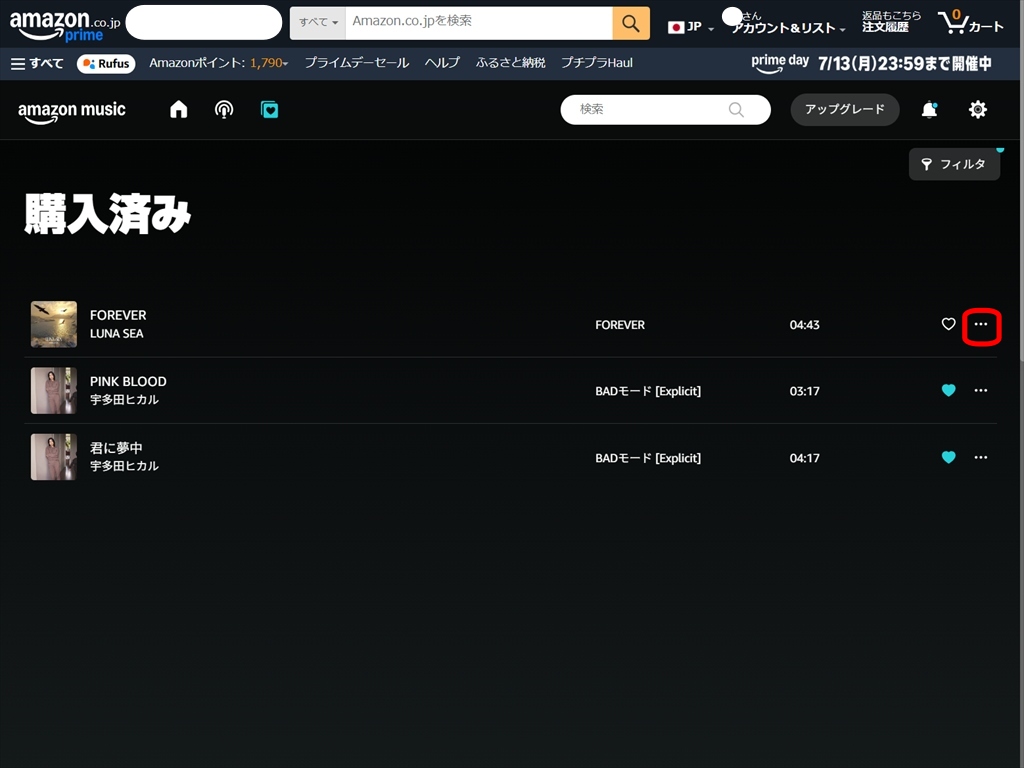Click the 04:43 duration text
The image size is (1024, 768).
click(804, 325)
